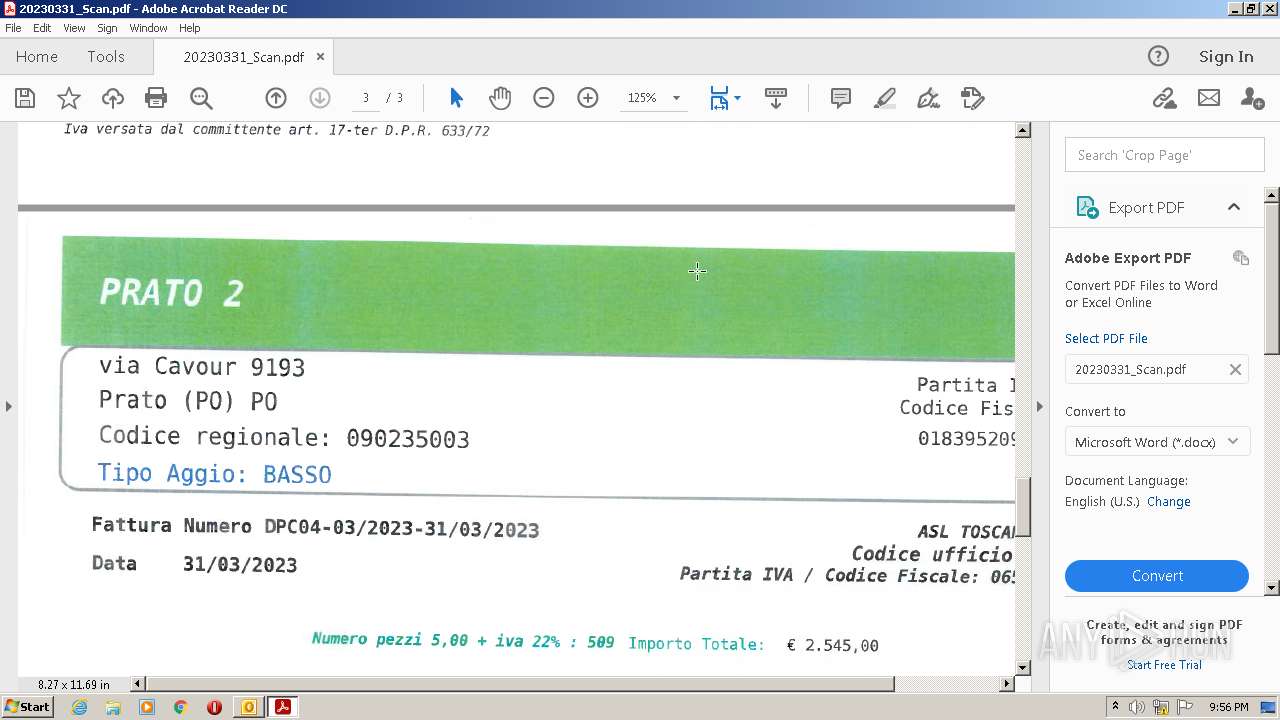1280x720 pixels.
Task: Open the Edit menu
Action: (x=42, y=28)
